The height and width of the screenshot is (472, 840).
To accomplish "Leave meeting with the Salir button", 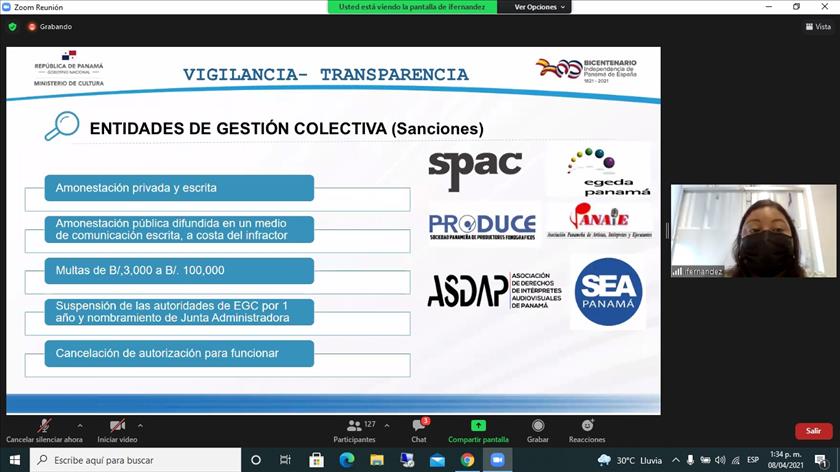I will click(813, 431).
